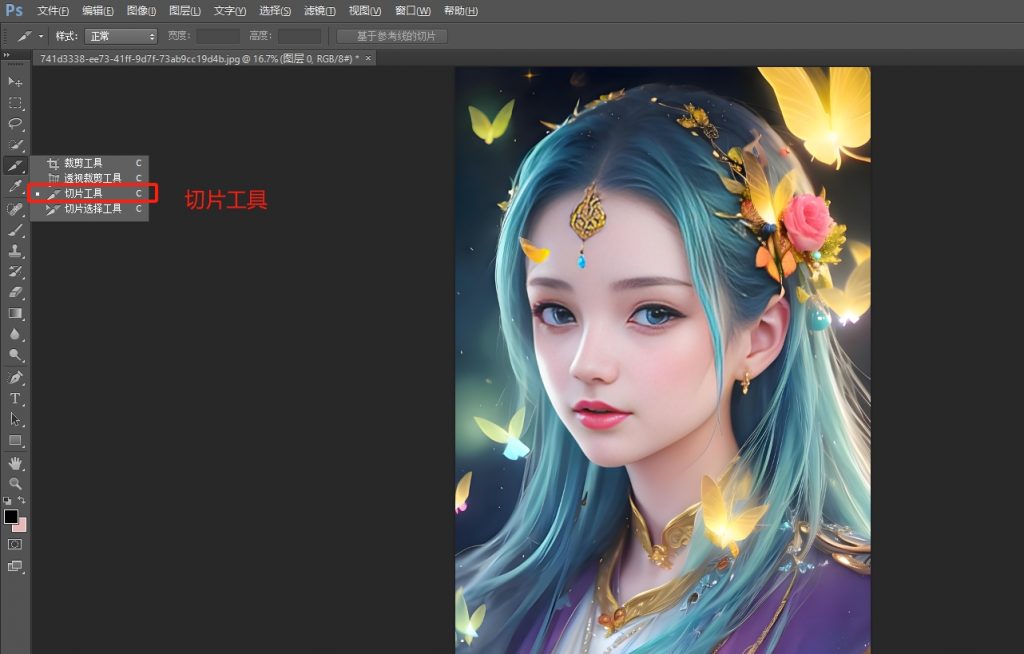This screenshot has width=1024, height=654.
Task: Click the 宽度 input field
Action: tap(217, 37)
